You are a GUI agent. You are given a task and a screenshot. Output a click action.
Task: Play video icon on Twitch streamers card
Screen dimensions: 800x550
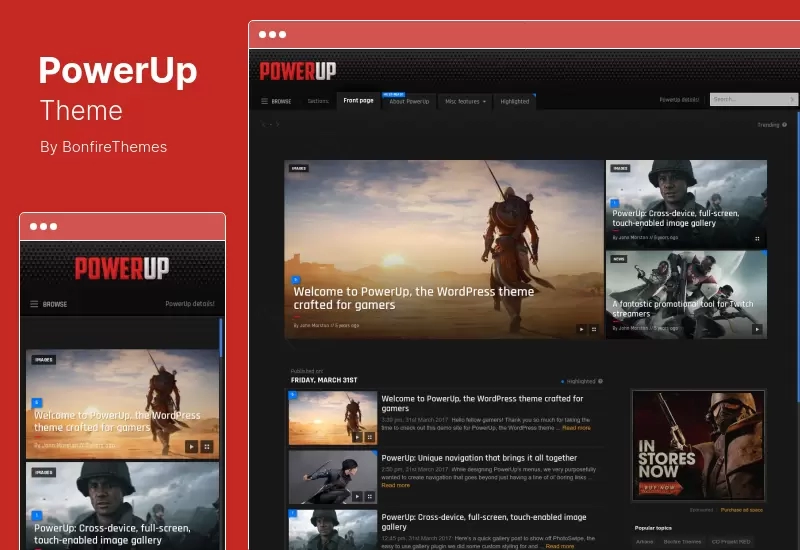[x=757, y=330]
